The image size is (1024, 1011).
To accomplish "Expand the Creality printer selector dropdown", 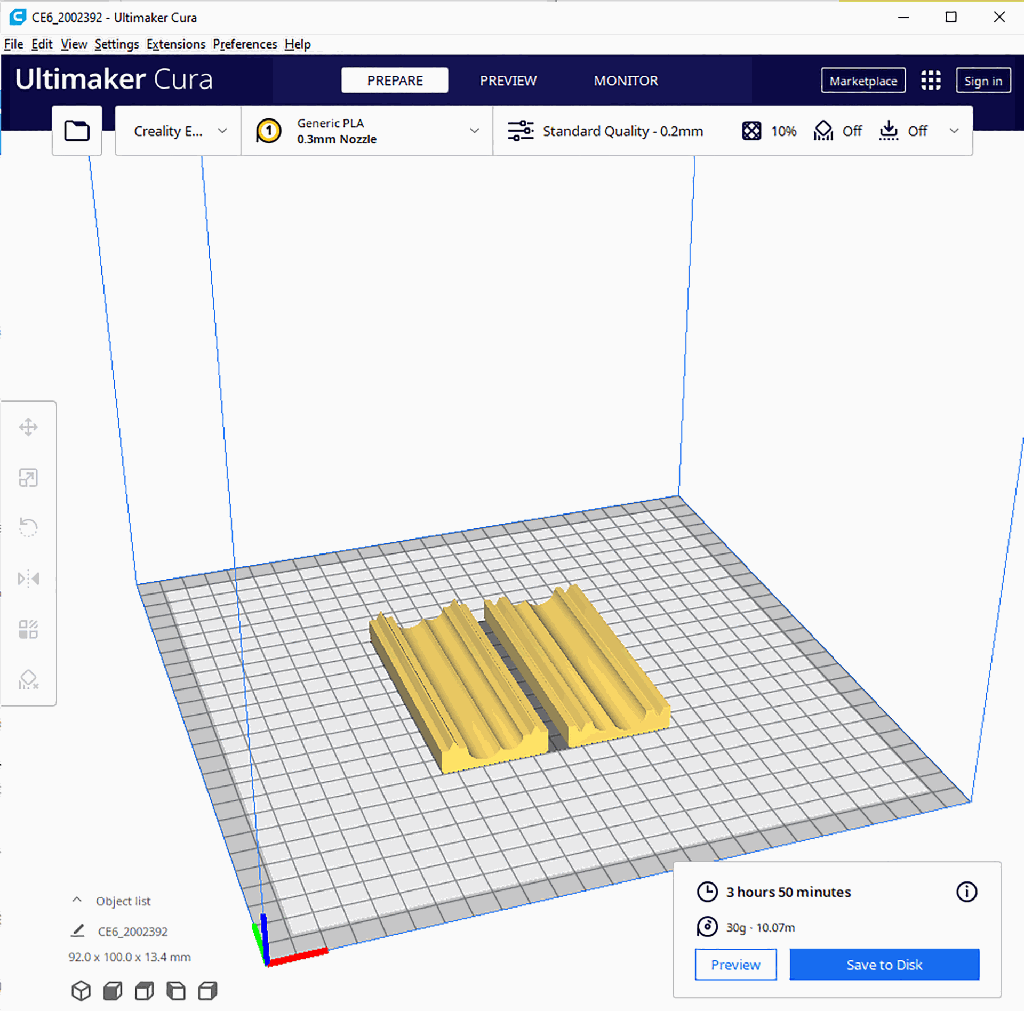I will pyautogui.click(x=179, y=131).
